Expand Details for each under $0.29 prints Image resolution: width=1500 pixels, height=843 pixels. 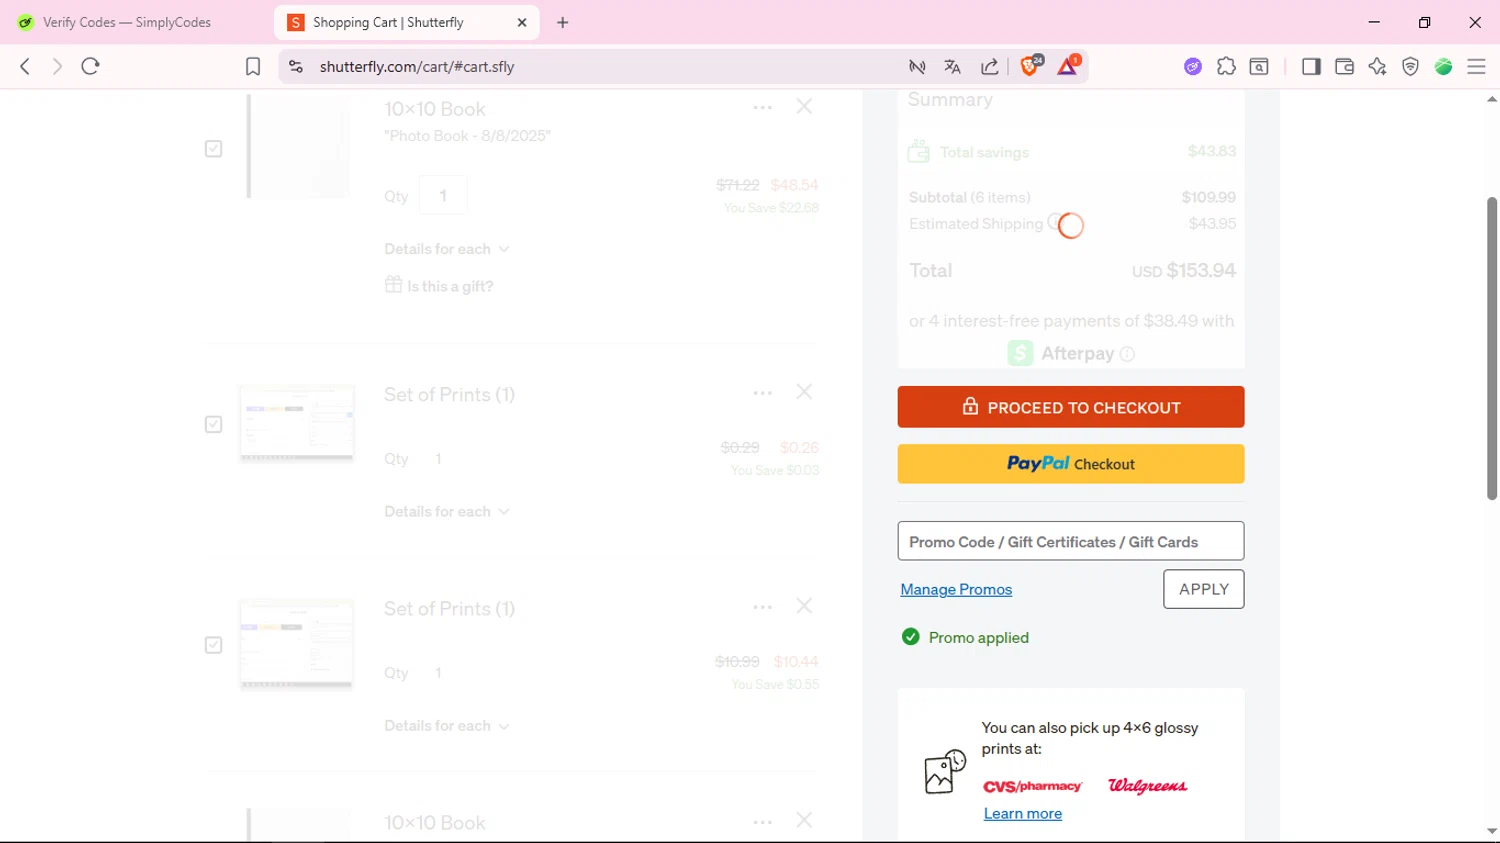tap(447, 511)
